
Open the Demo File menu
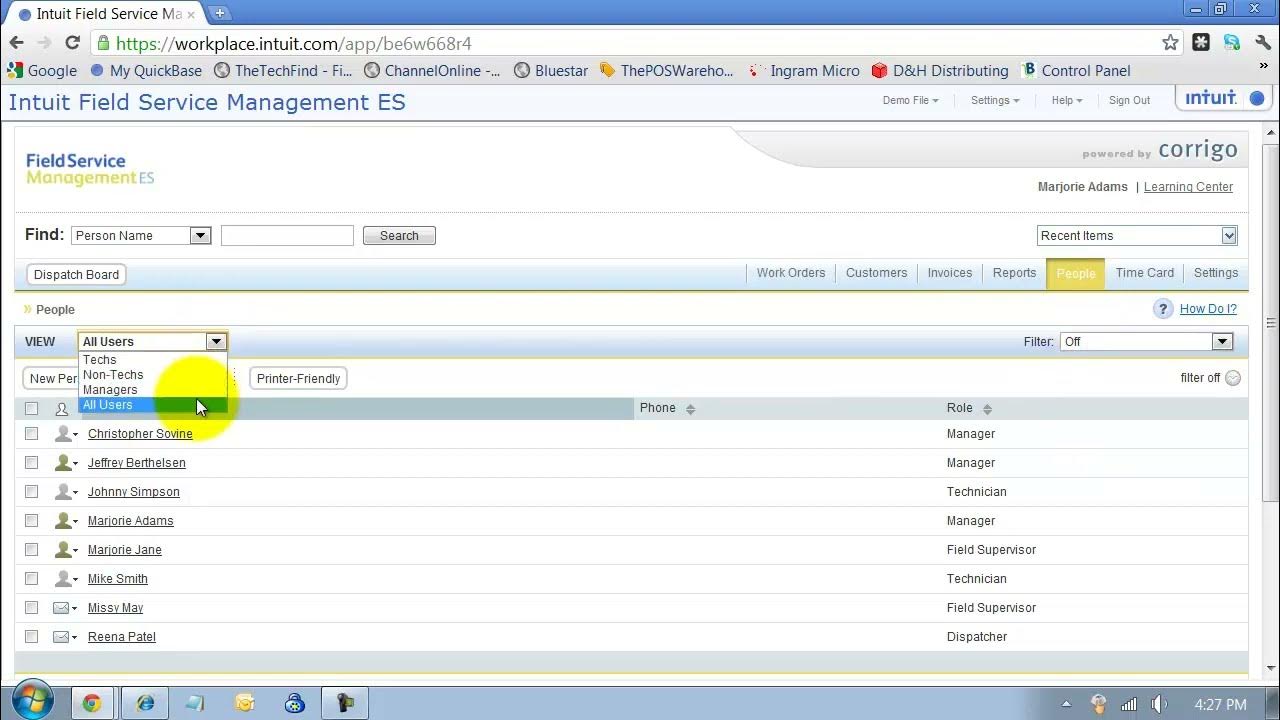(910, 100)
